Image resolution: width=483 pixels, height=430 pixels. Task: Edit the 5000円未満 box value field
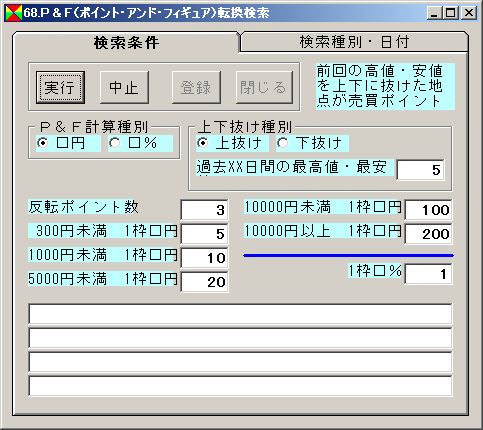[204, 282]
